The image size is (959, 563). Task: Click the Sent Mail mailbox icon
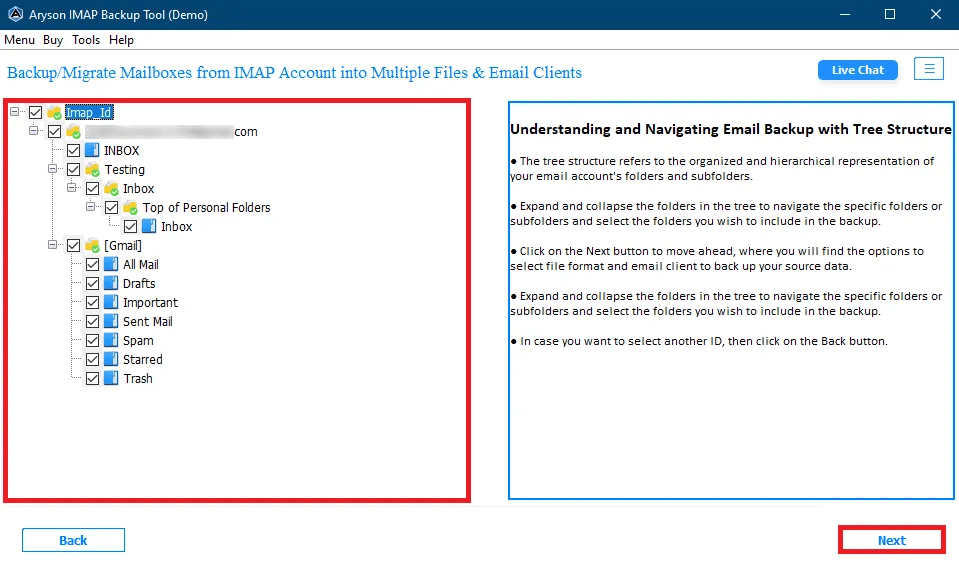pos(111,321)
